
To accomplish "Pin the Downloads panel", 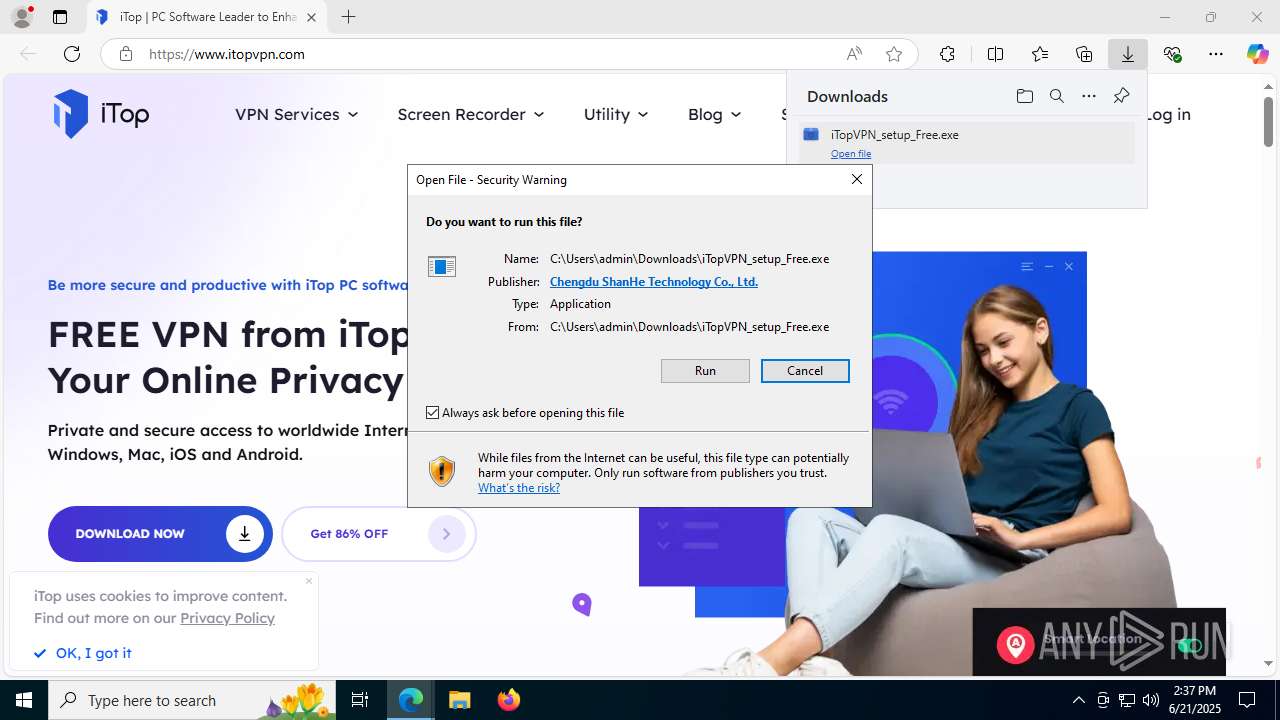I will [x=1121, y=96].
